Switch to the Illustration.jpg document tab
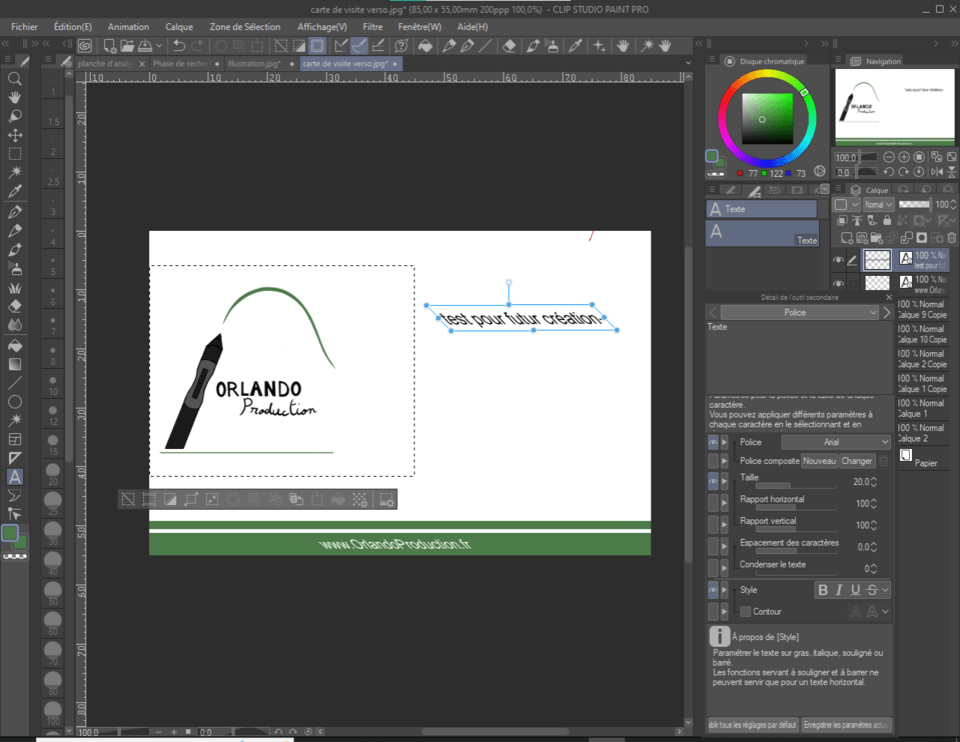Screen dimensions: 960x742 pos(254,64)
